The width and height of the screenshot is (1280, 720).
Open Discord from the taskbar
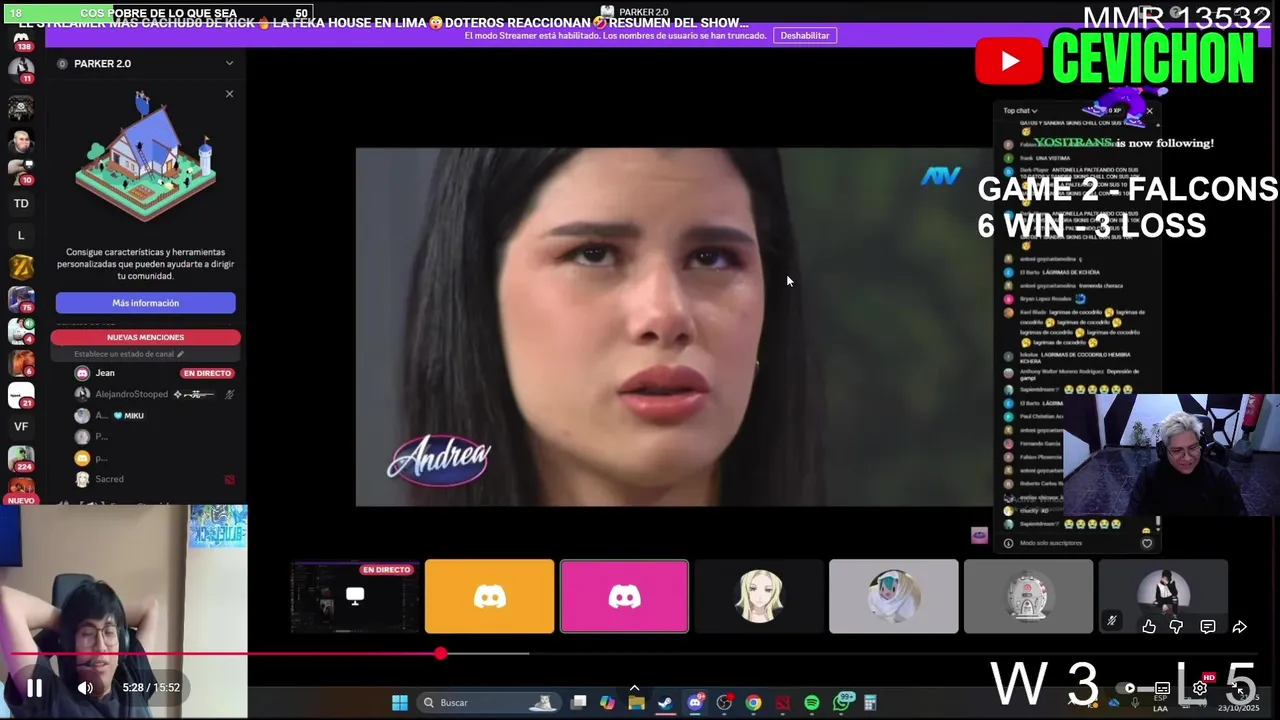(695, 703)
